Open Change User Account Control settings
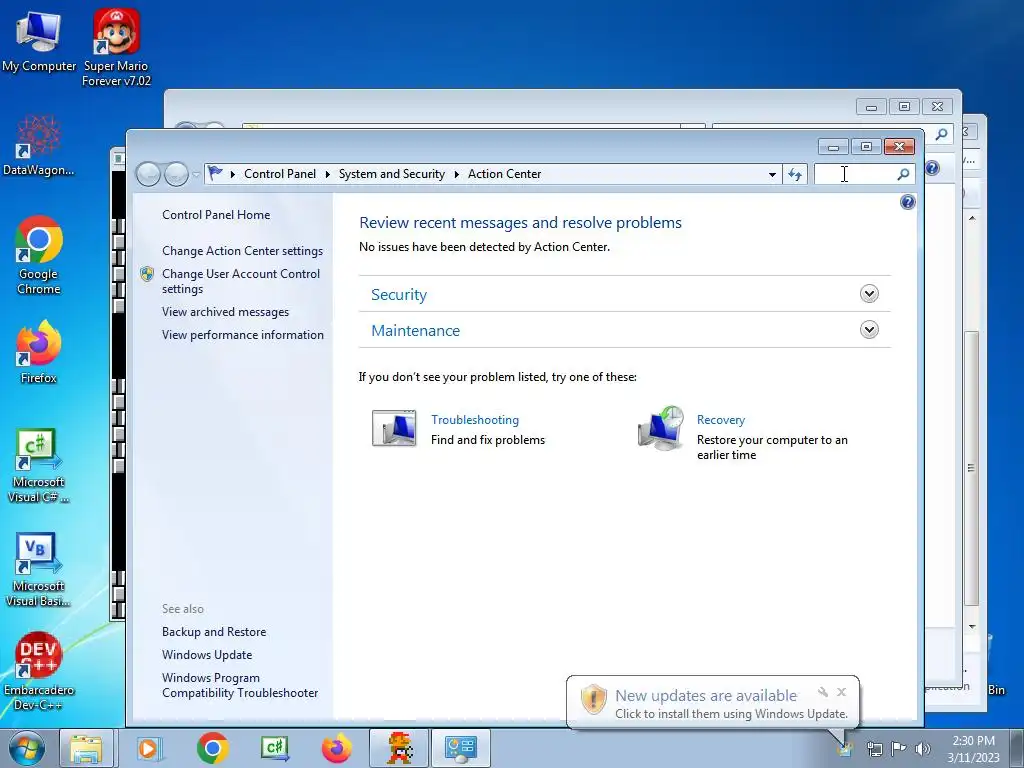 coord(241,281)
